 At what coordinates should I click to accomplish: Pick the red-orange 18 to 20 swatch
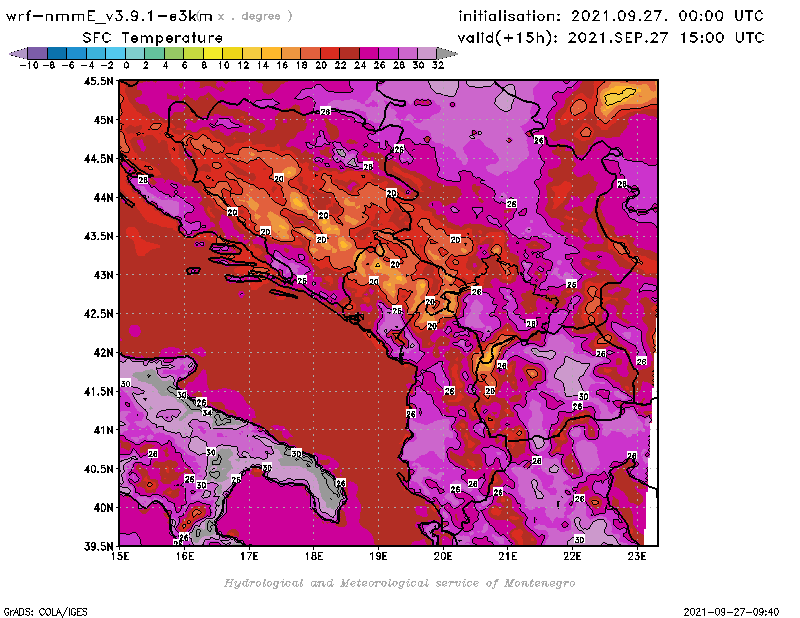click(x=310, y=53)
